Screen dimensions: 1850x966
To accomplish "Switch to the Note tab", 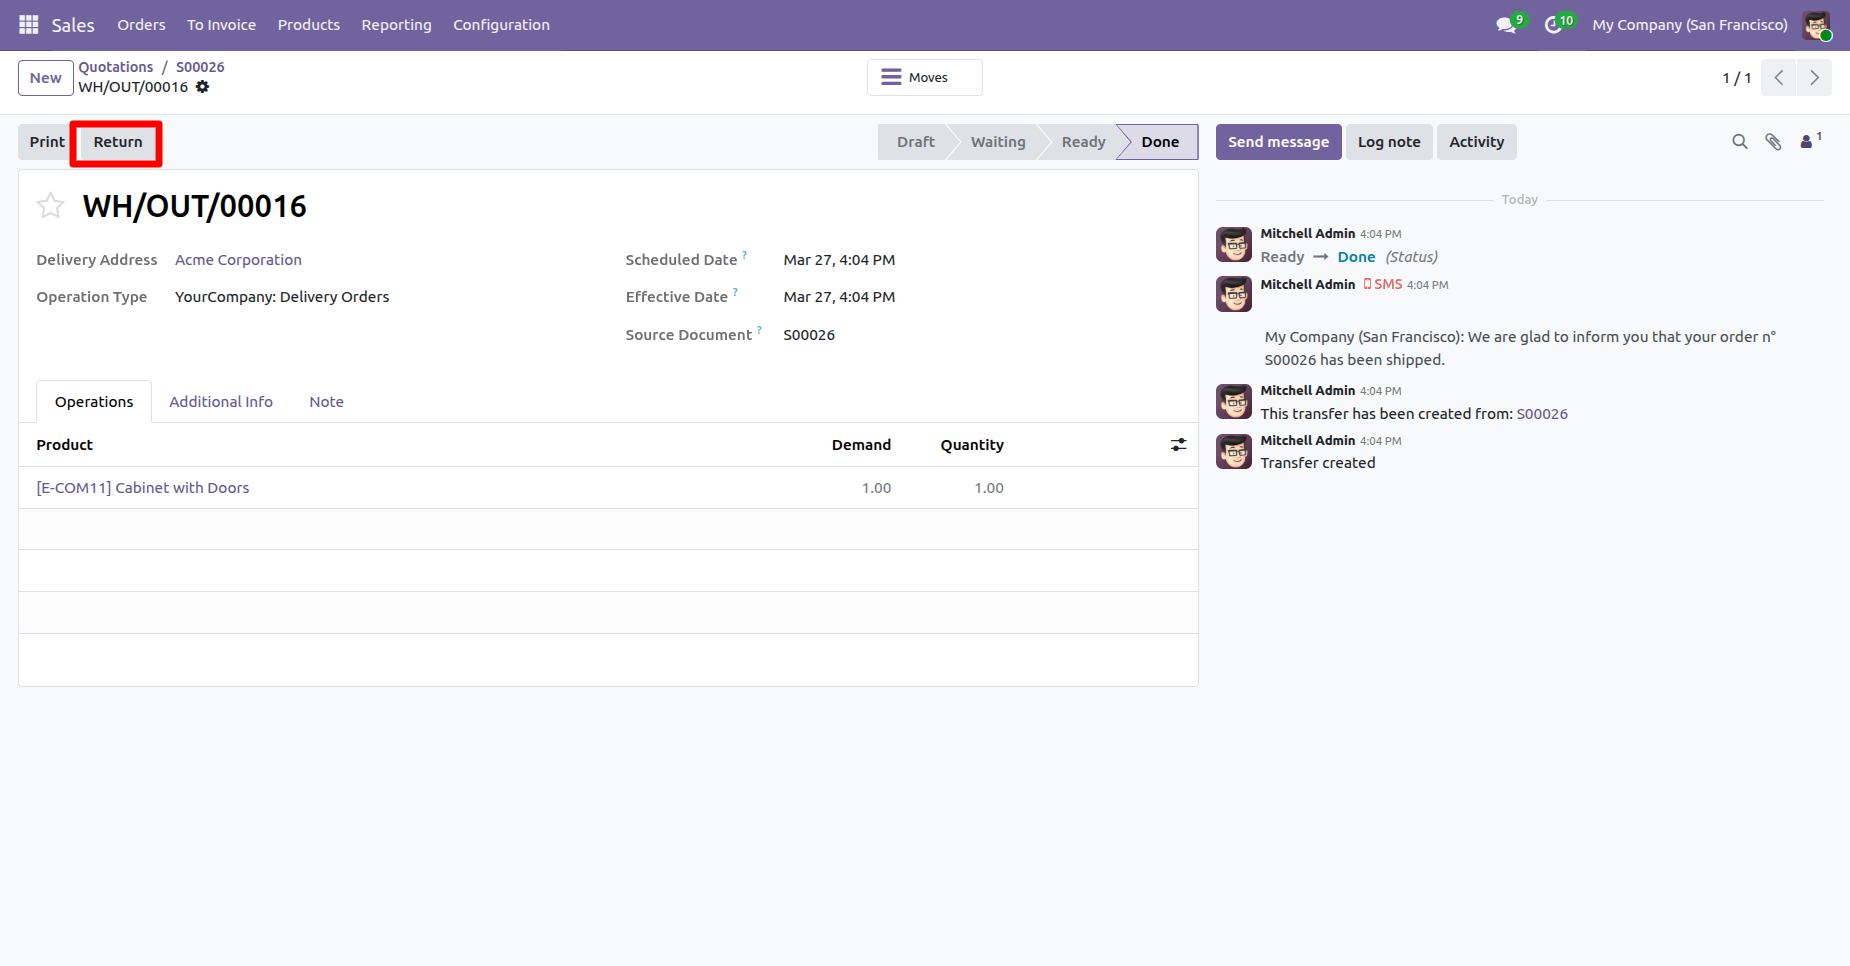I will pyautogui.click(x=326, y=402).
